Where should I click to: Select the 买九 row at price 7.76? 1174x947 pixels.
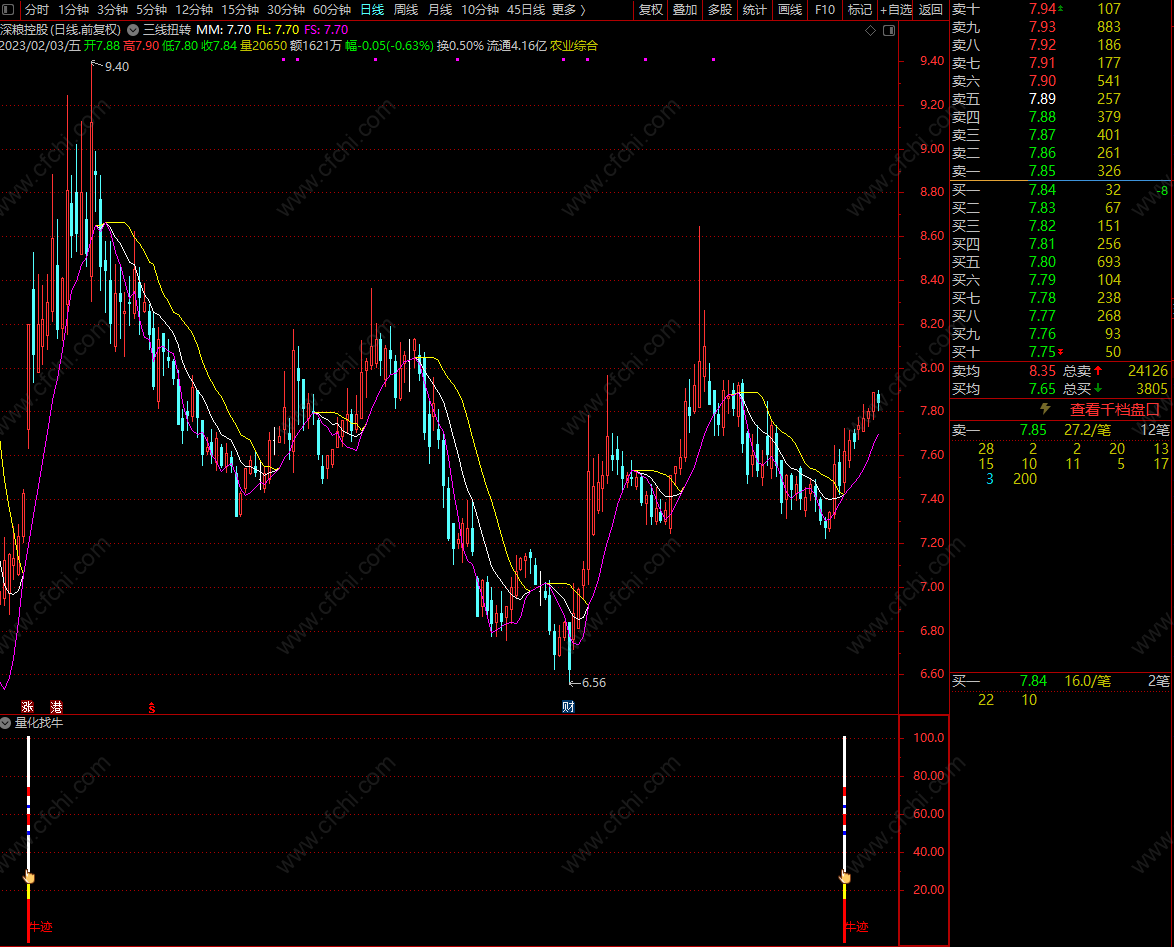click(x=1060, y=334)
